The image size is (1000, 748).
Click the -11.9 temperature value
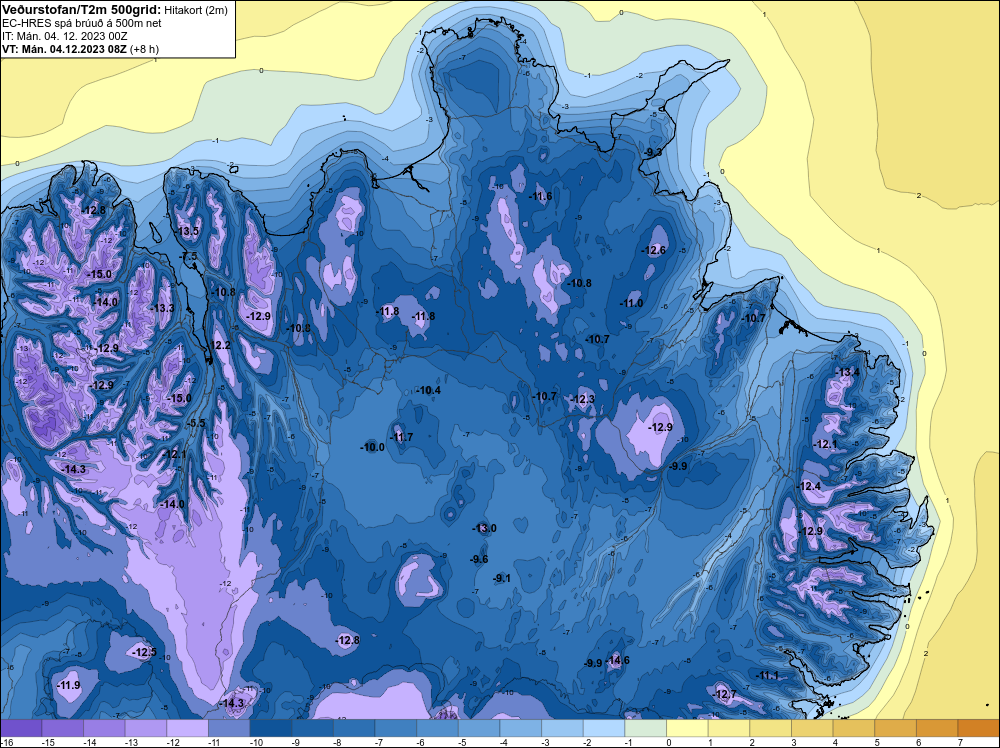point(69,686)
